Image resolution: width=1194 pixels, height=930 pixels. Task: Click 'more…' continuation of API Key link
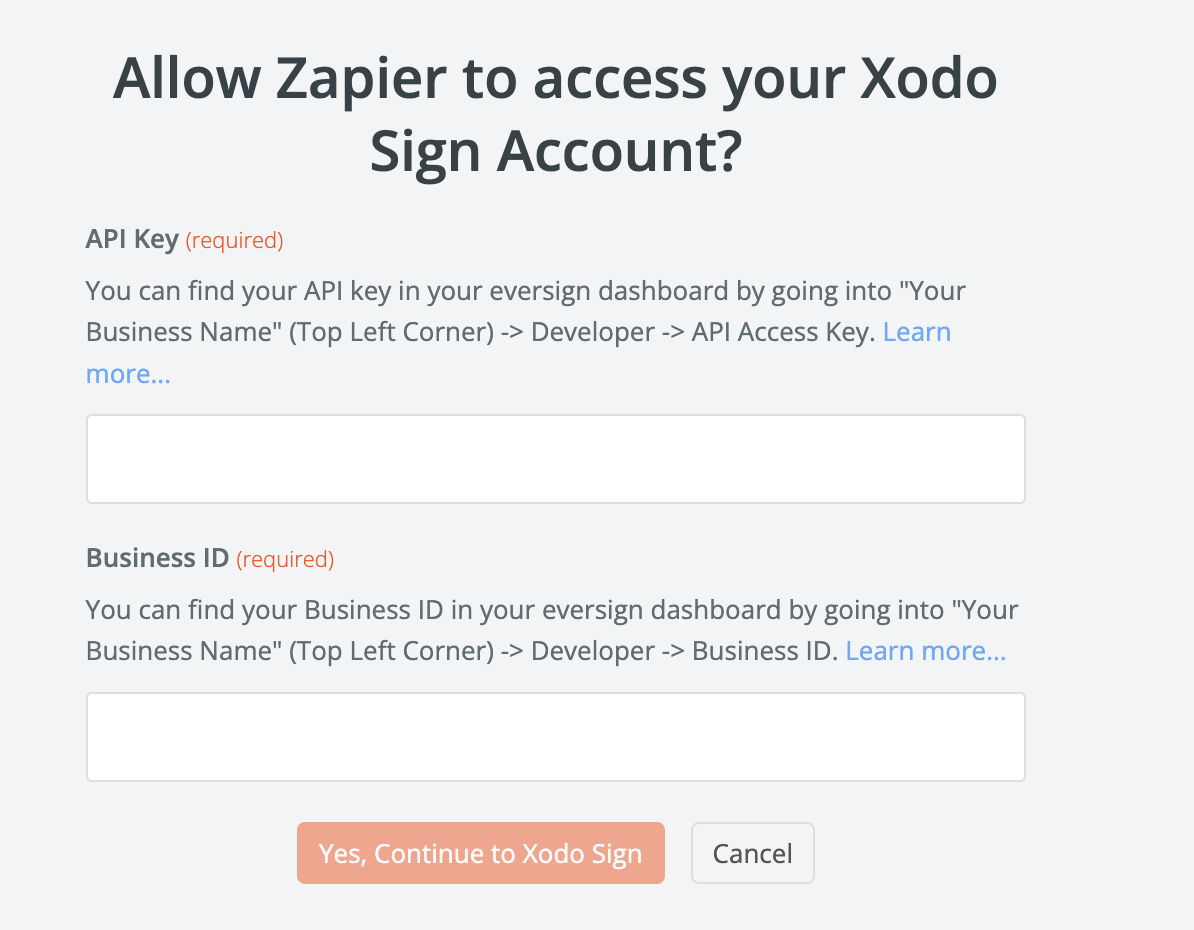coord(128,374)
